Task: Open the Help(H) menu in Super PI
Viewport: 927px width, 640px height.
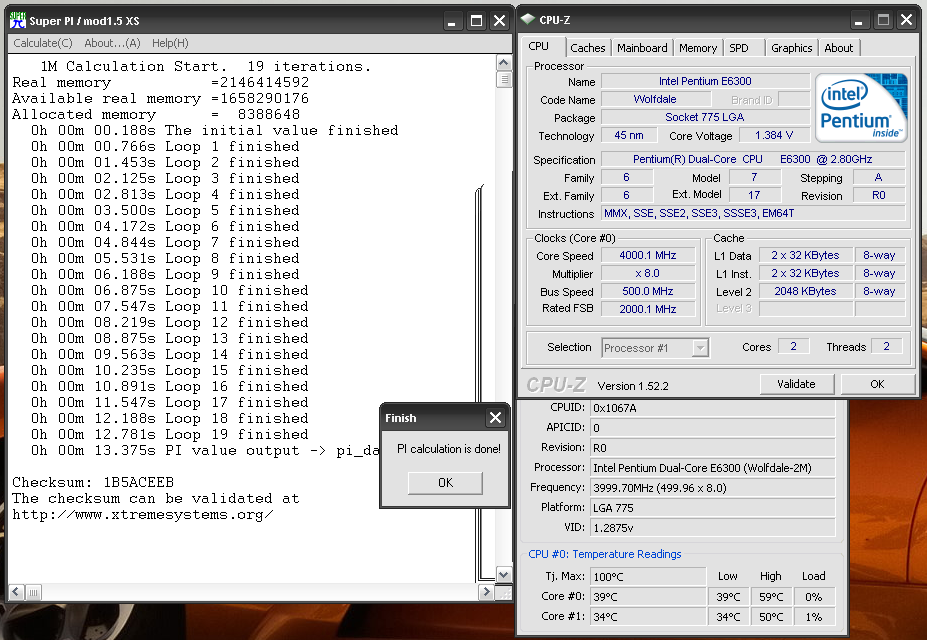Action: pyautogui.click(x=170, y=43)
